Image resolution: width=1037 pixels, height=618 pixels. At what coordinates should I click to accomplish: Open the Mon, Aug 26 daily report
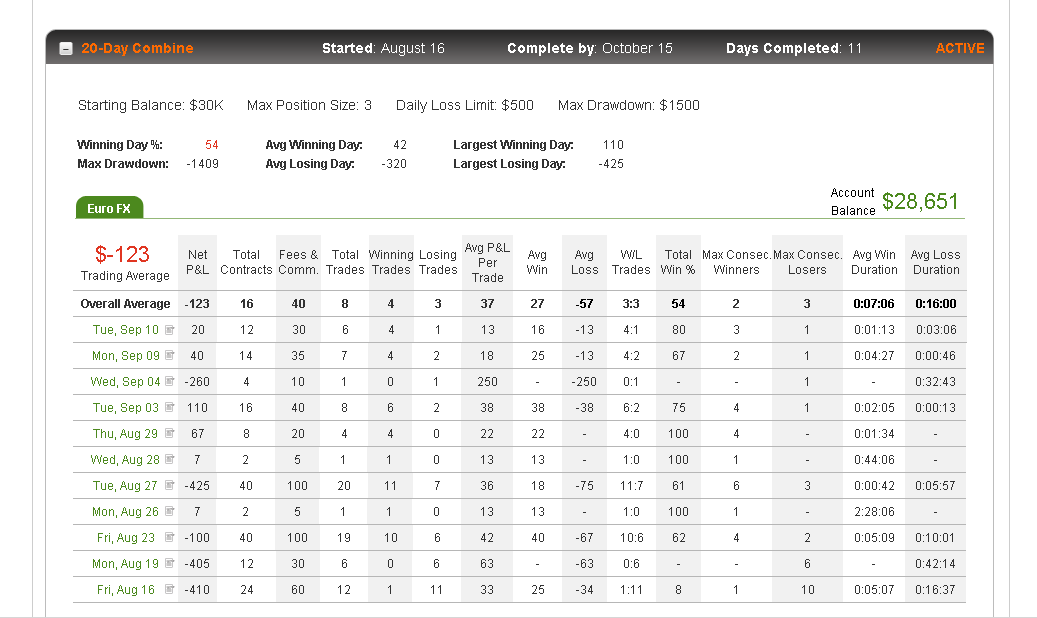pos(125,511)
